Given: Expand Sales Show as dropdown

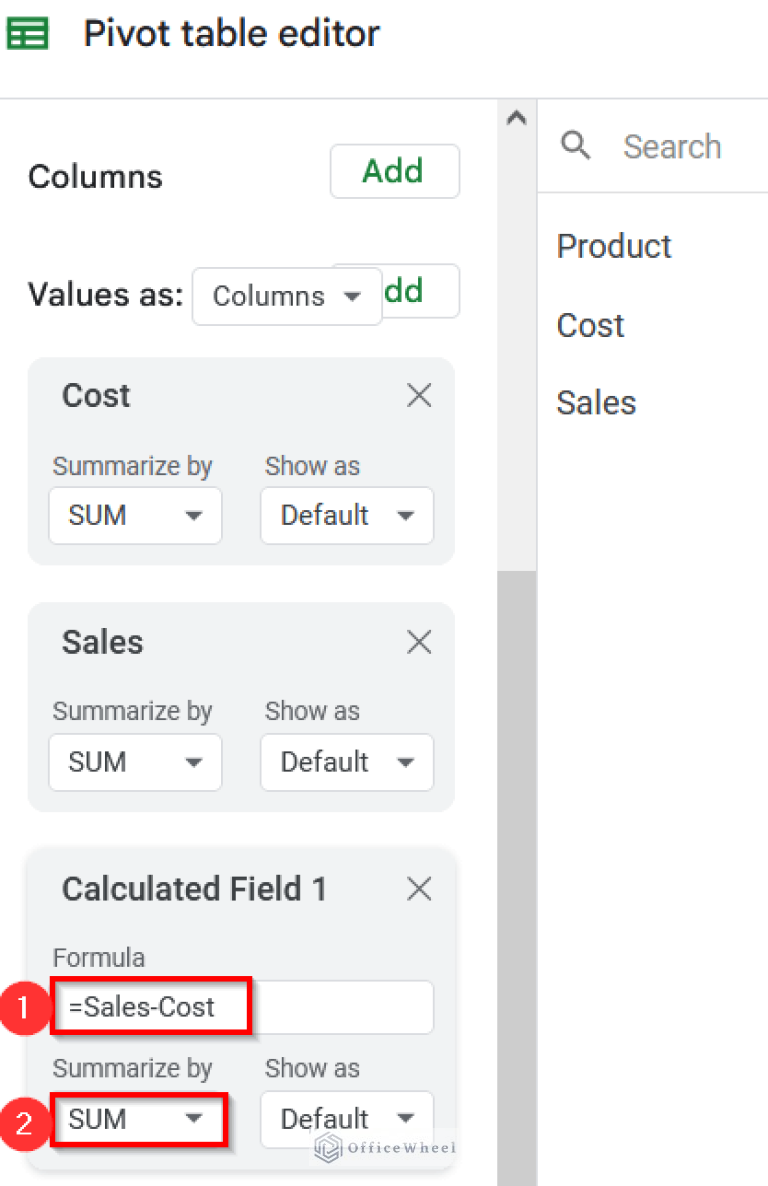Looking at the screenshot, I should point(346,762).
